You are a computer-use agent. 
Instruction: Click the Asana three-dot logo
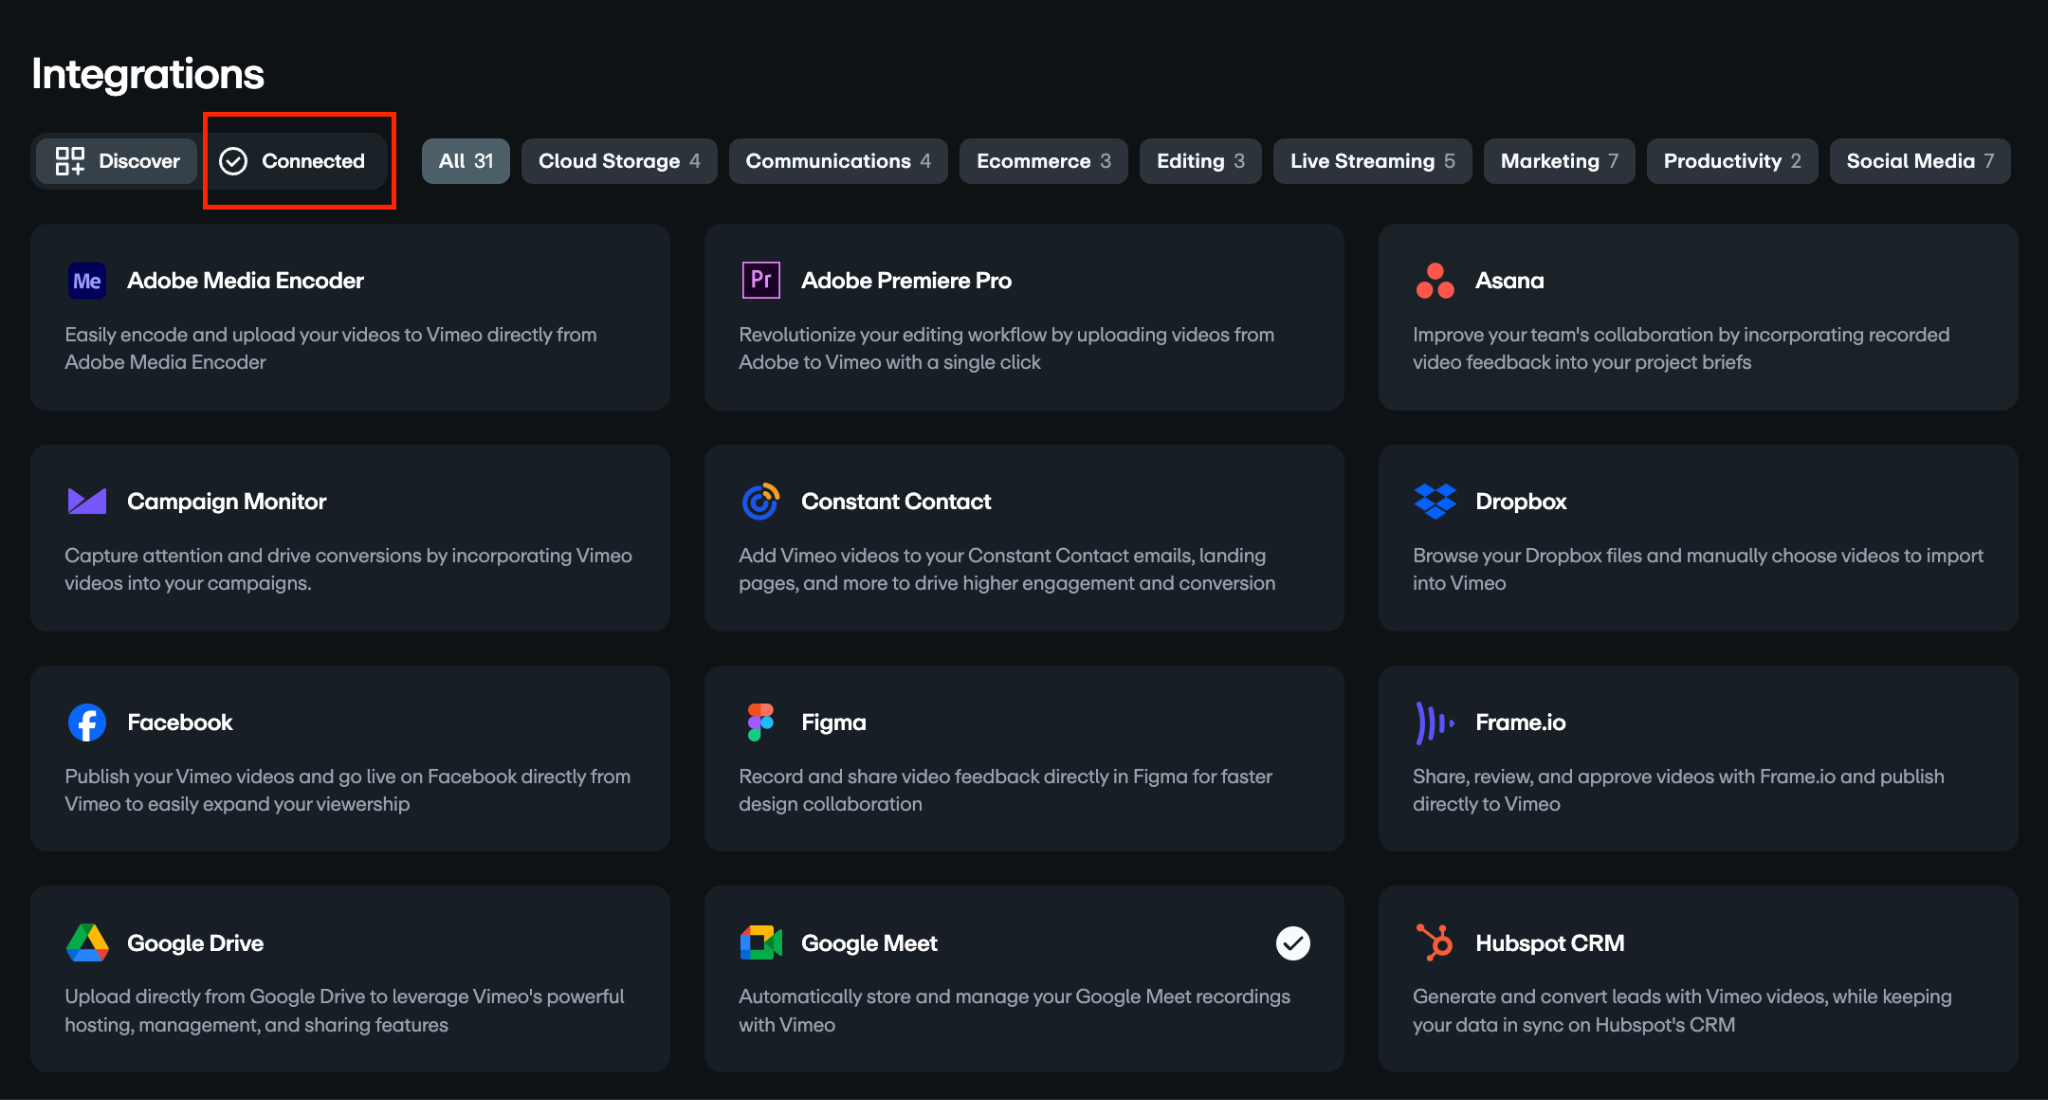coord(1435,281)
